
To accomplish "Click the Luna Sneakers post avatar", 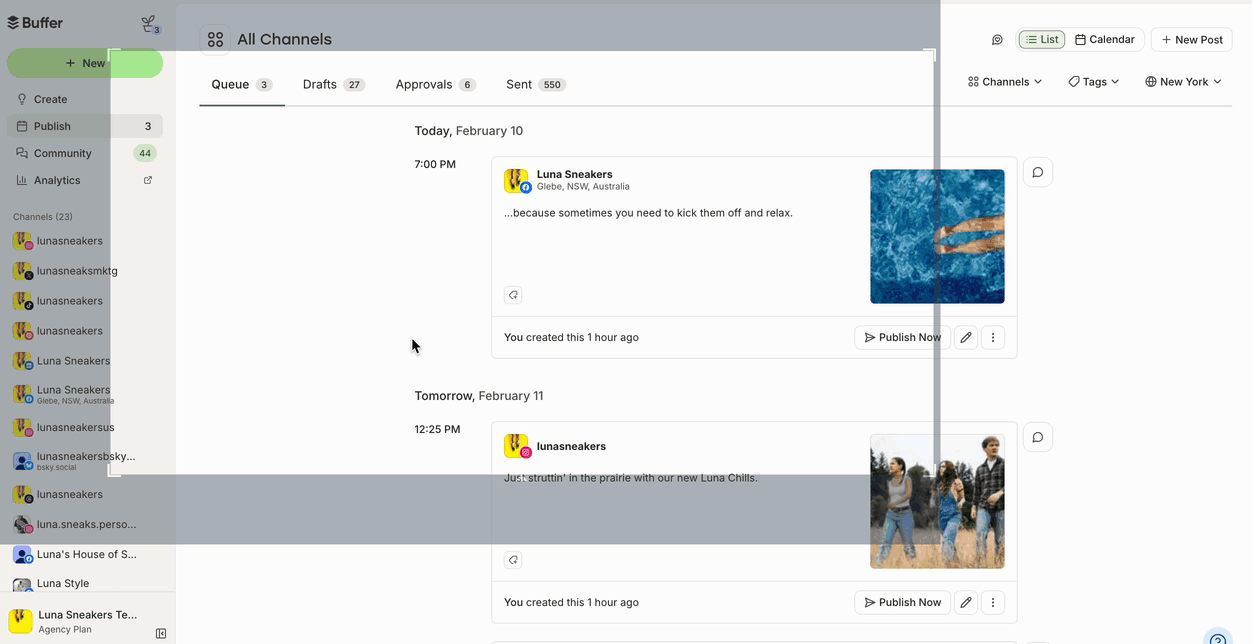I will tap(516, 181).
